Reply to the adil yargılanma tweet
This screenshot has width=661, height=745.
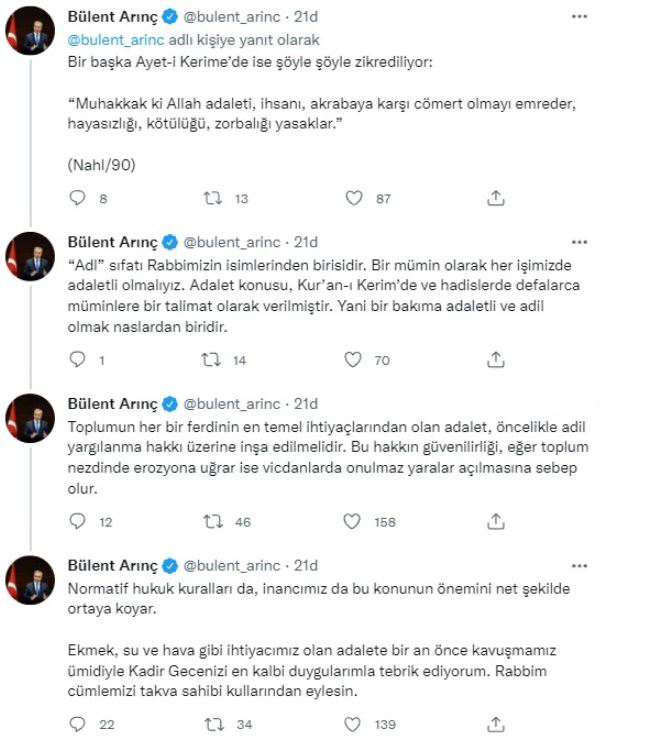click(80, 521)
